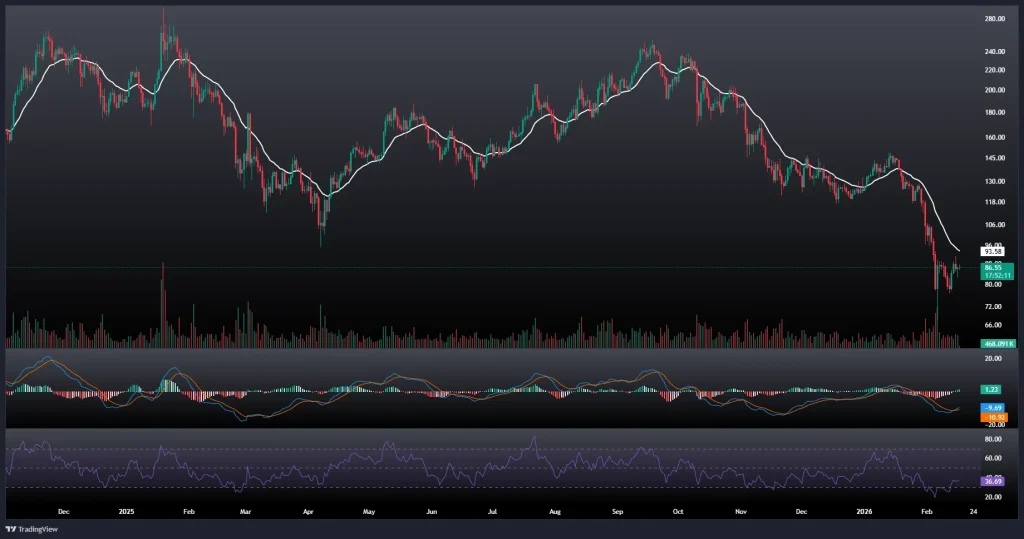Click the 24 date label on time axis
Screen dimensions: 1024x539
point(973,510)
